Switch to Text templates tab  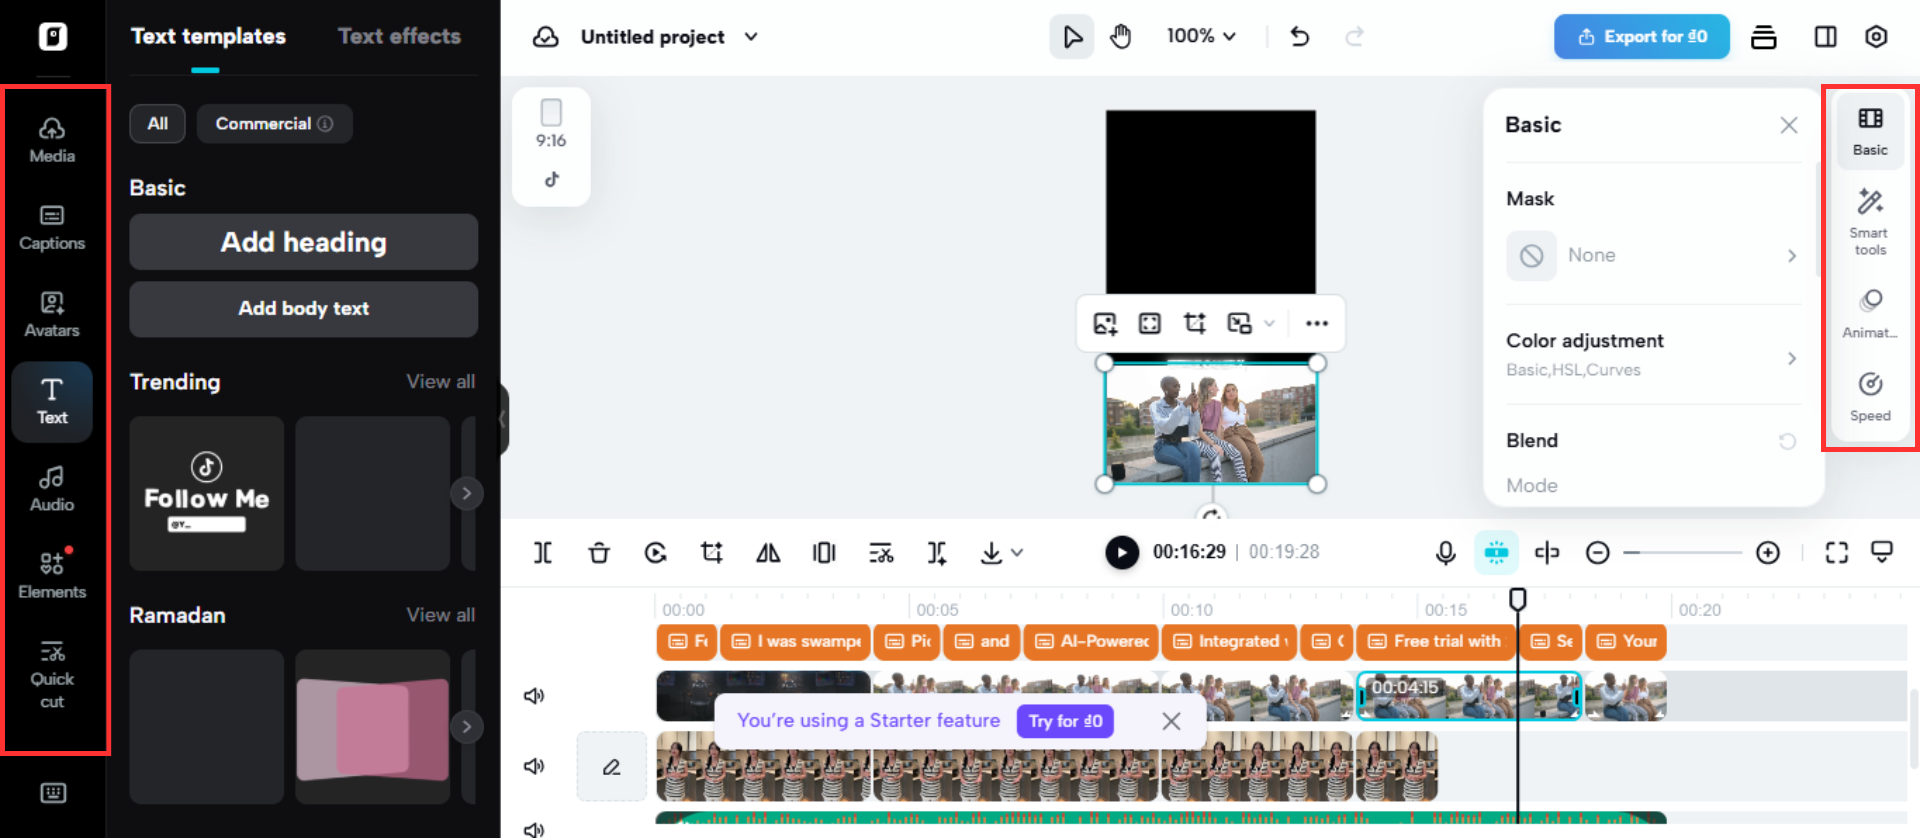pos(208,37)
